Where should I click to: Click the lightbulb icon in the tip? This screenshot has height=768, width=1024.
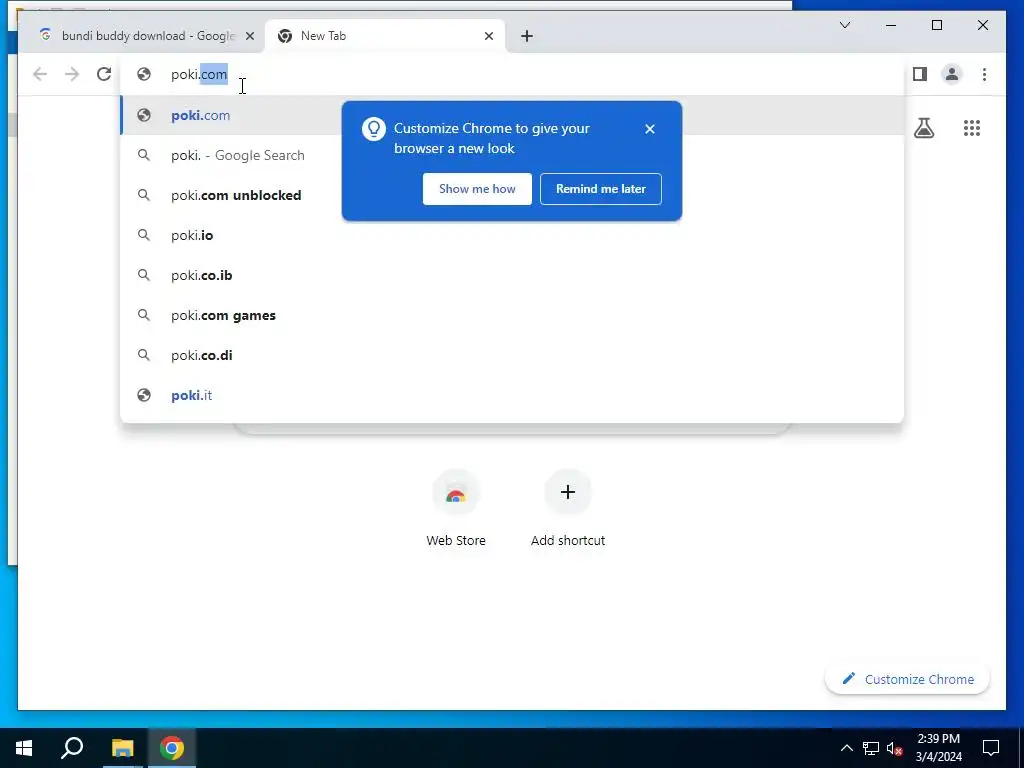point(374,129)
